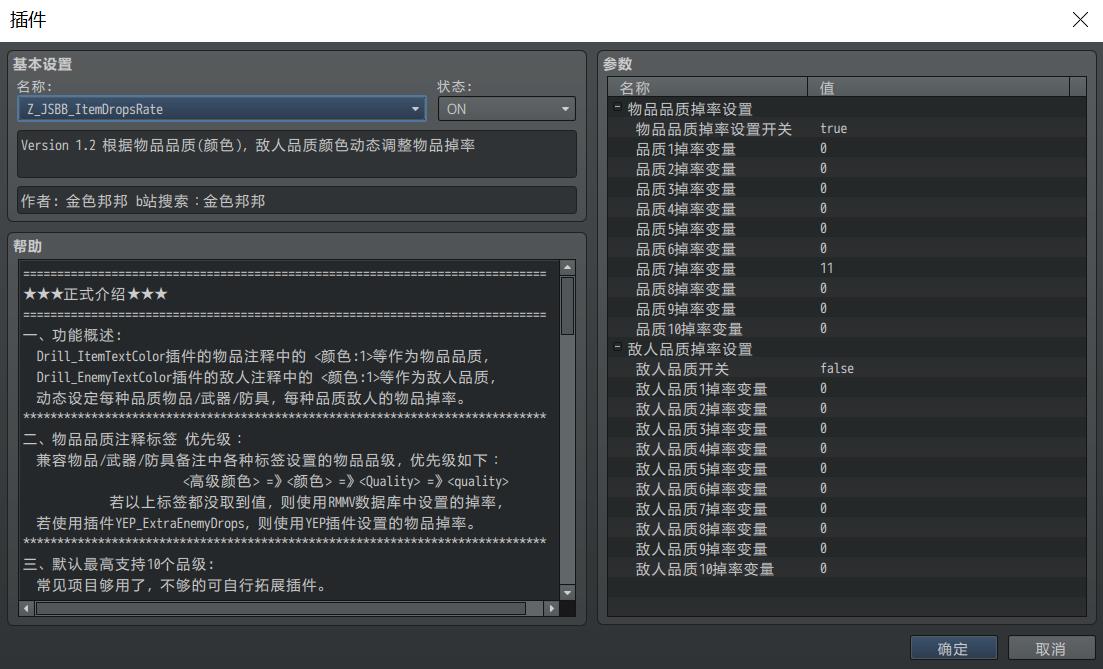Click the 三、默认最高支持10个品级 line
The width and height of the screenshot is (1103, 669).
119,564
